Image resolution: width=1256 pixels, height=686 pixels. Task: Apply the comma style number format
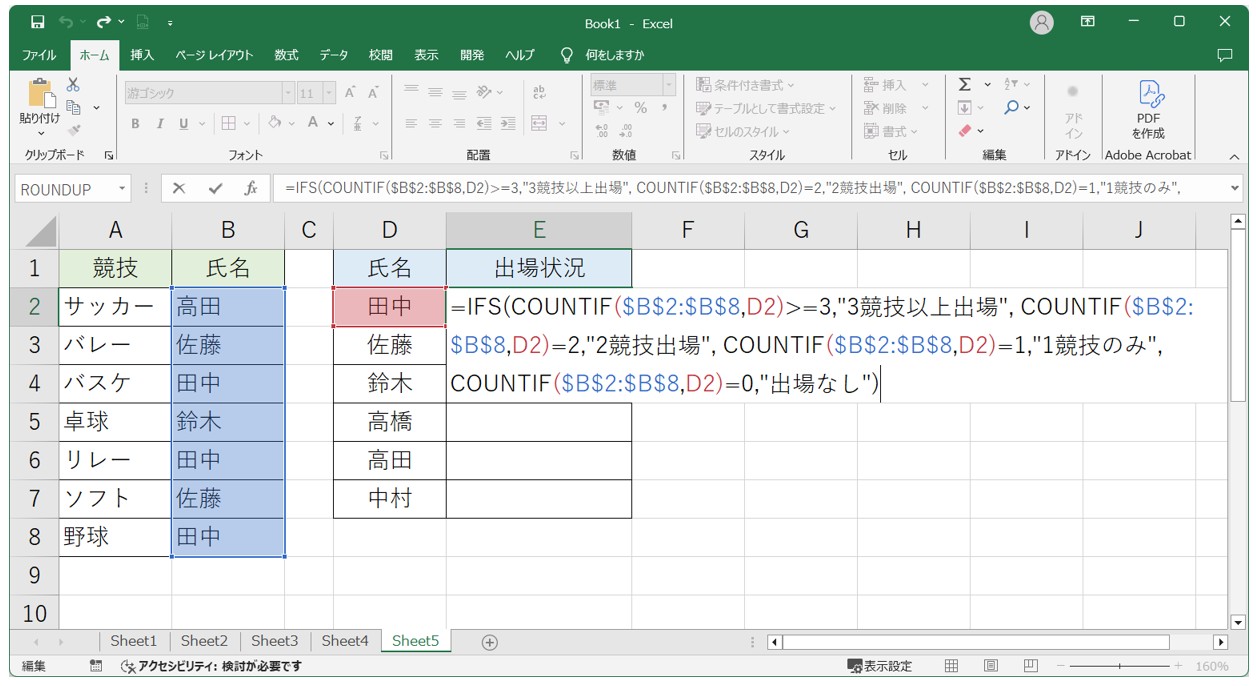tap(665, 108)
